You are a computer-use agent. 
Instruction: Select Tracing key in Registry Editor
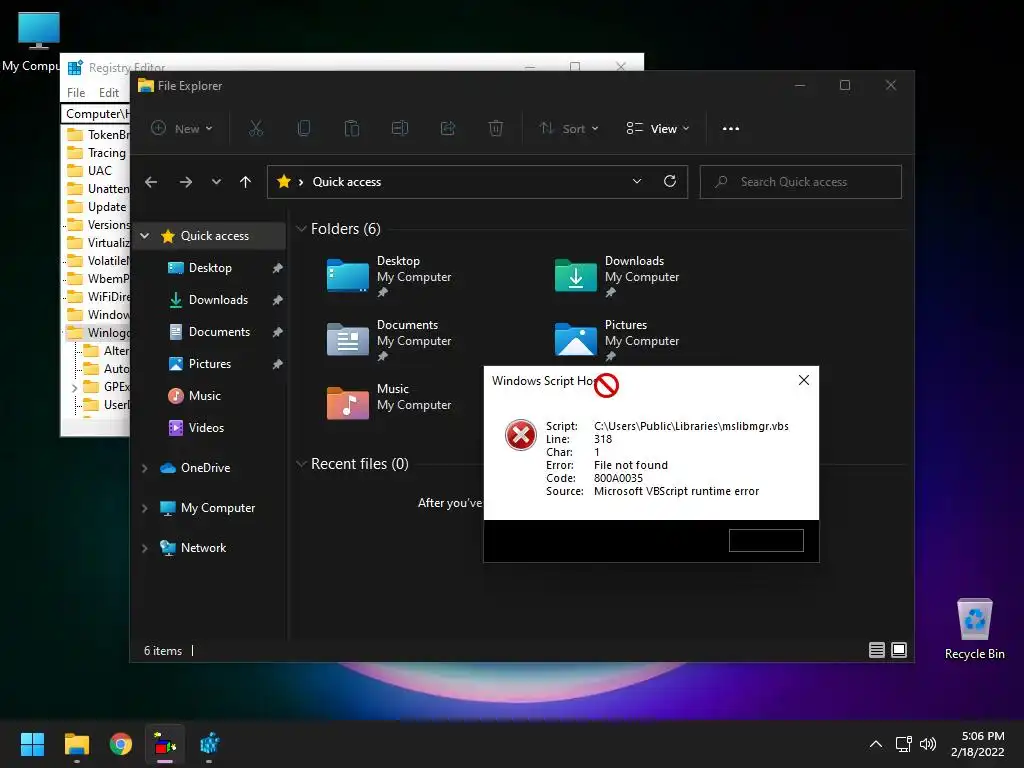point(106,153)
